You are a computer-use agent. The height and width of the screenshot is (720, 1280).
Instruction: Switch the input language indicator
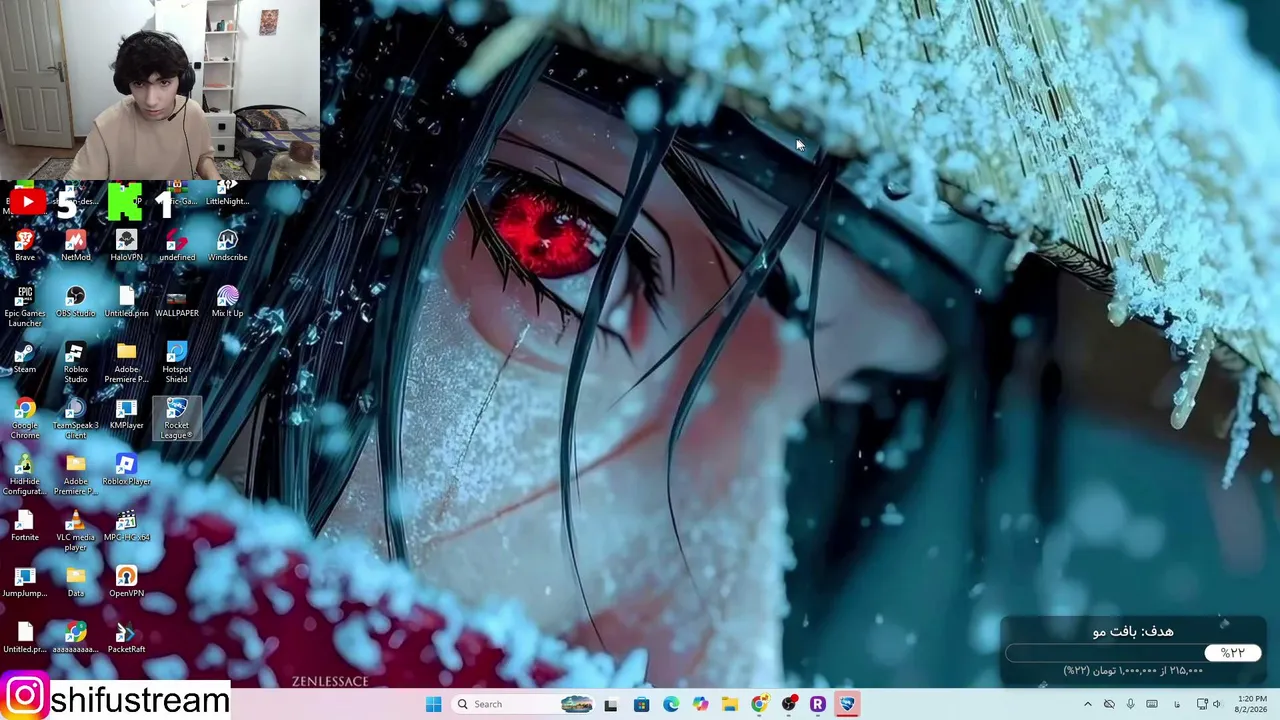1177,704
